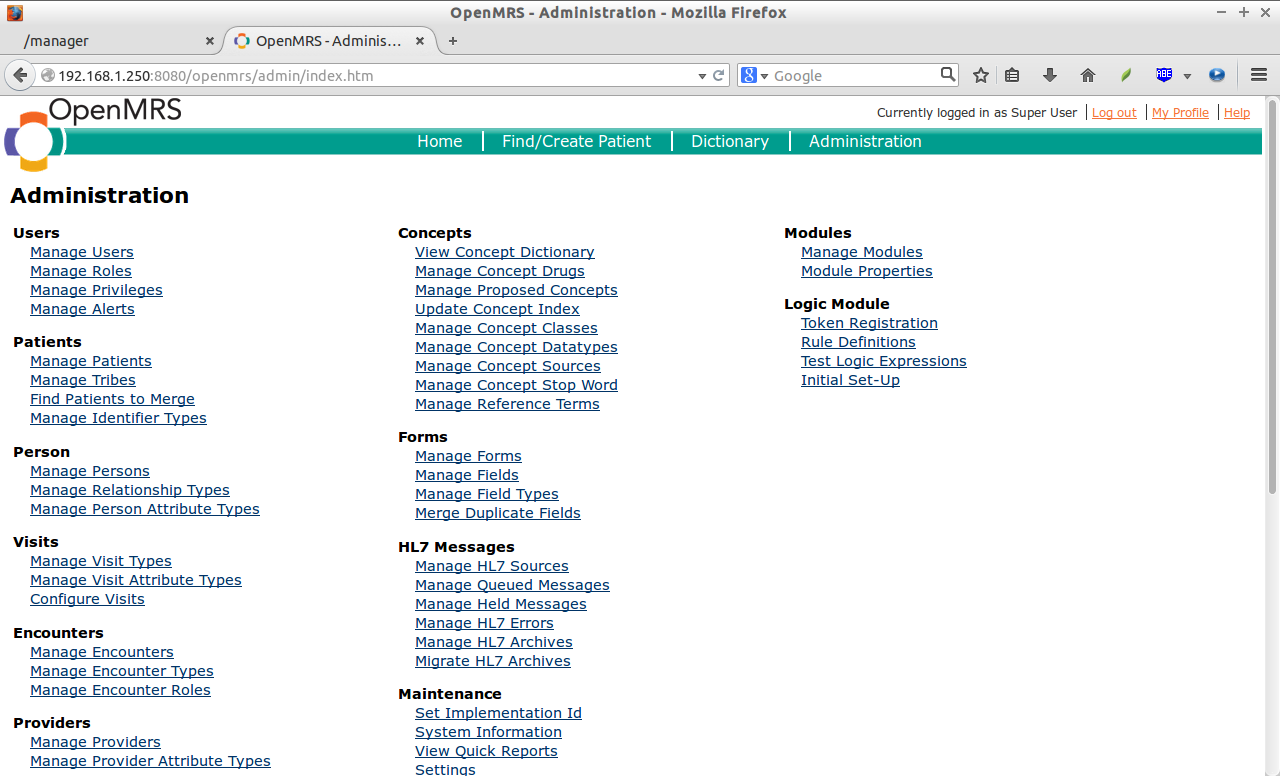This screenshot has height=776, width=1280.
Task: Click the blue globe extension icon
Action: coord(1217,75)
